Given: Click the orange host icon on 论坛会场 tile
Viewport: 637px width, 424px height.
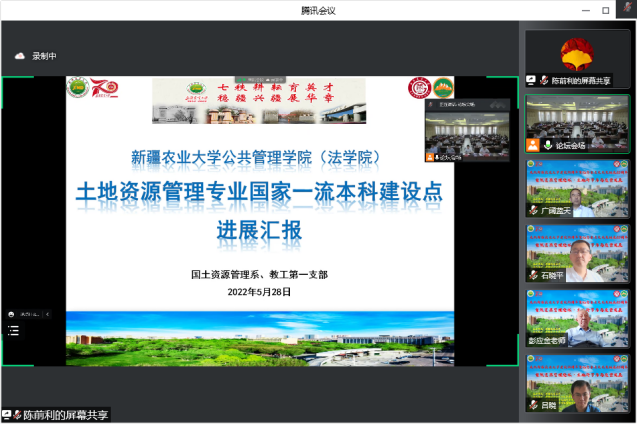Looking at the screenshot, I should pos(534,145).
